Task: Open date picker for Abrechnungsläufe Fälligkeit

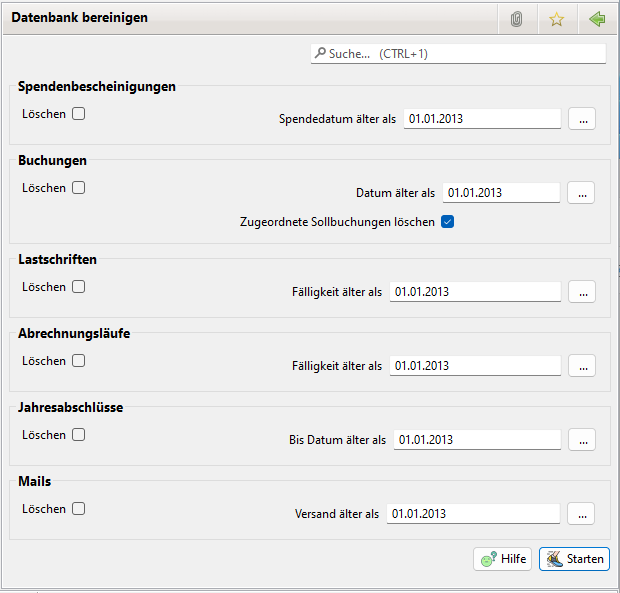Action: point(582,366)
